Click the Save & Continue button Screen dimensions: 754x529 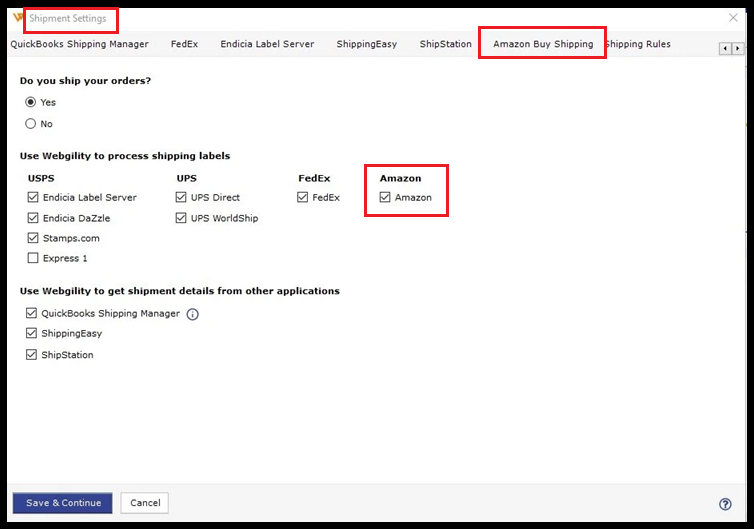coord(63,503)
